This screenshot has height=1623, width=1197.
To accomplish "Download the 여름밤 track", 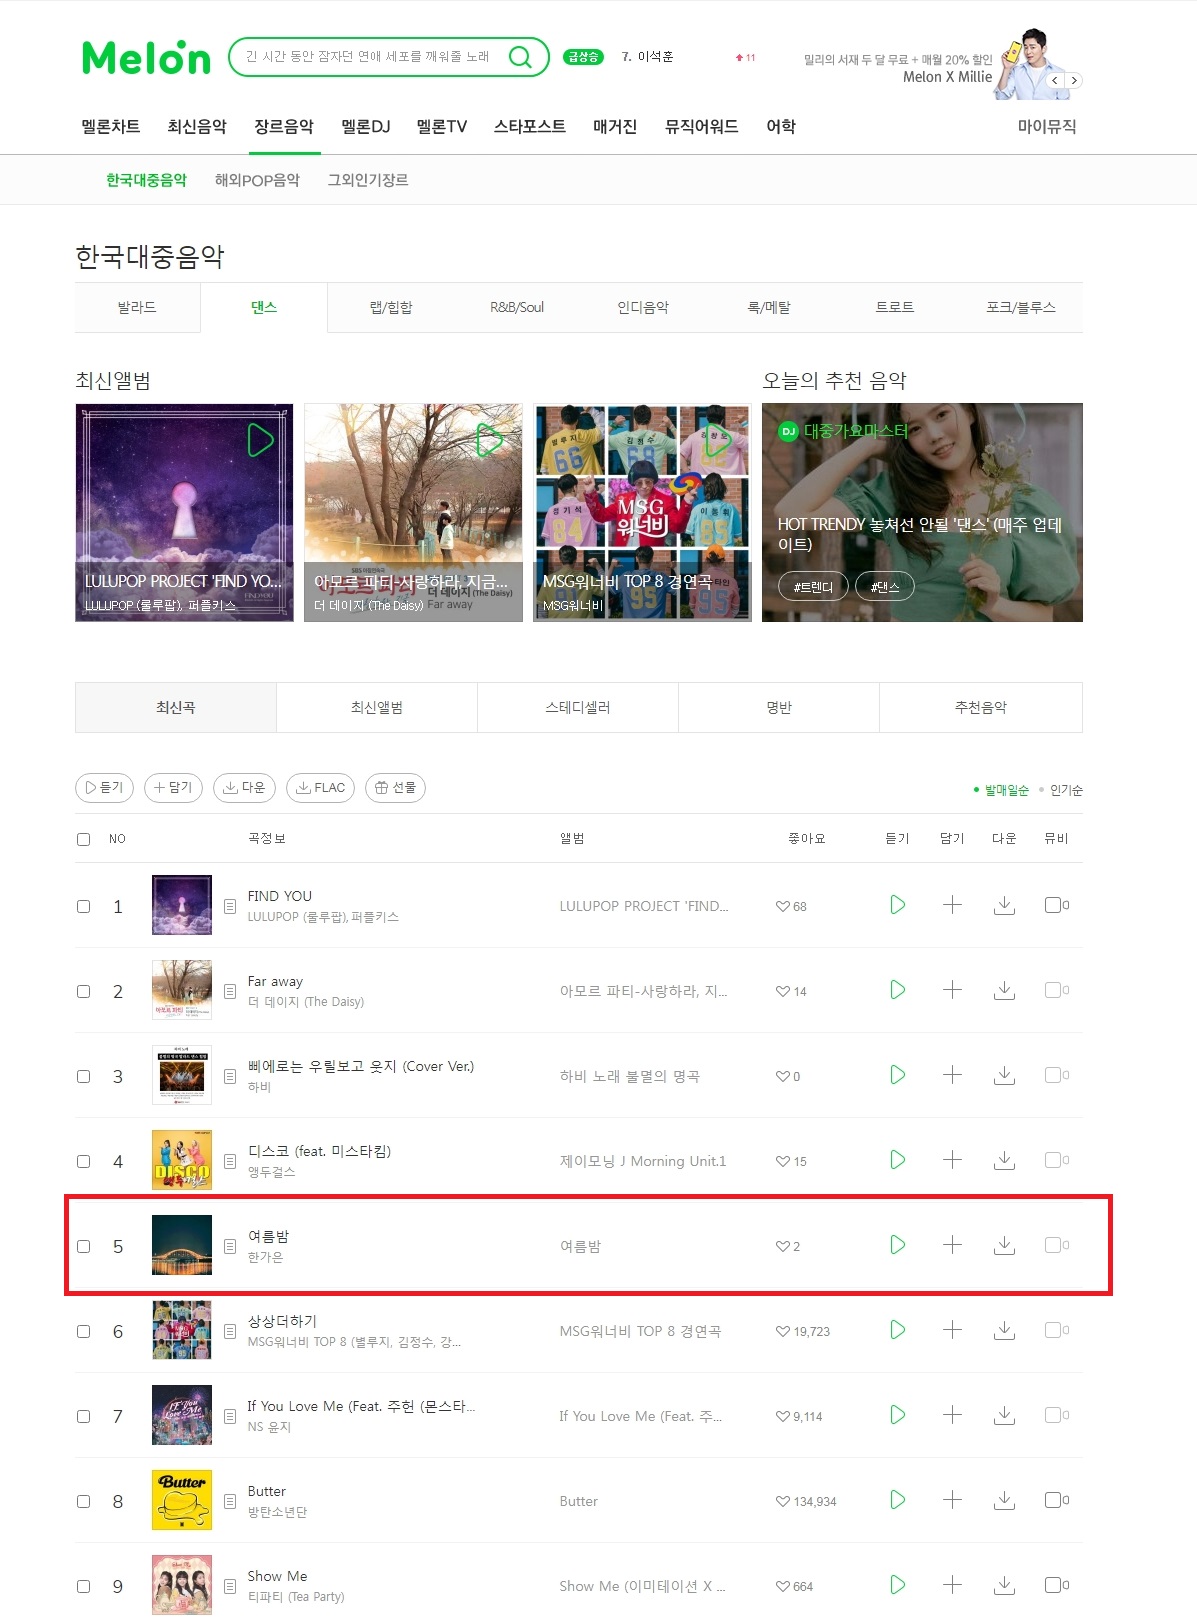I will click(x=1004, y=1245).
